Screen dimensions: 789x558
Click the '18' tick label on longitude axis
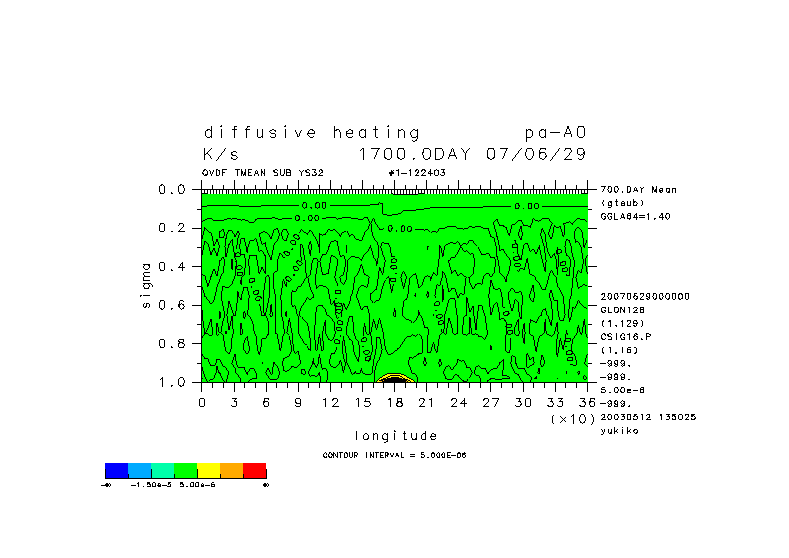tap(395, 402)
